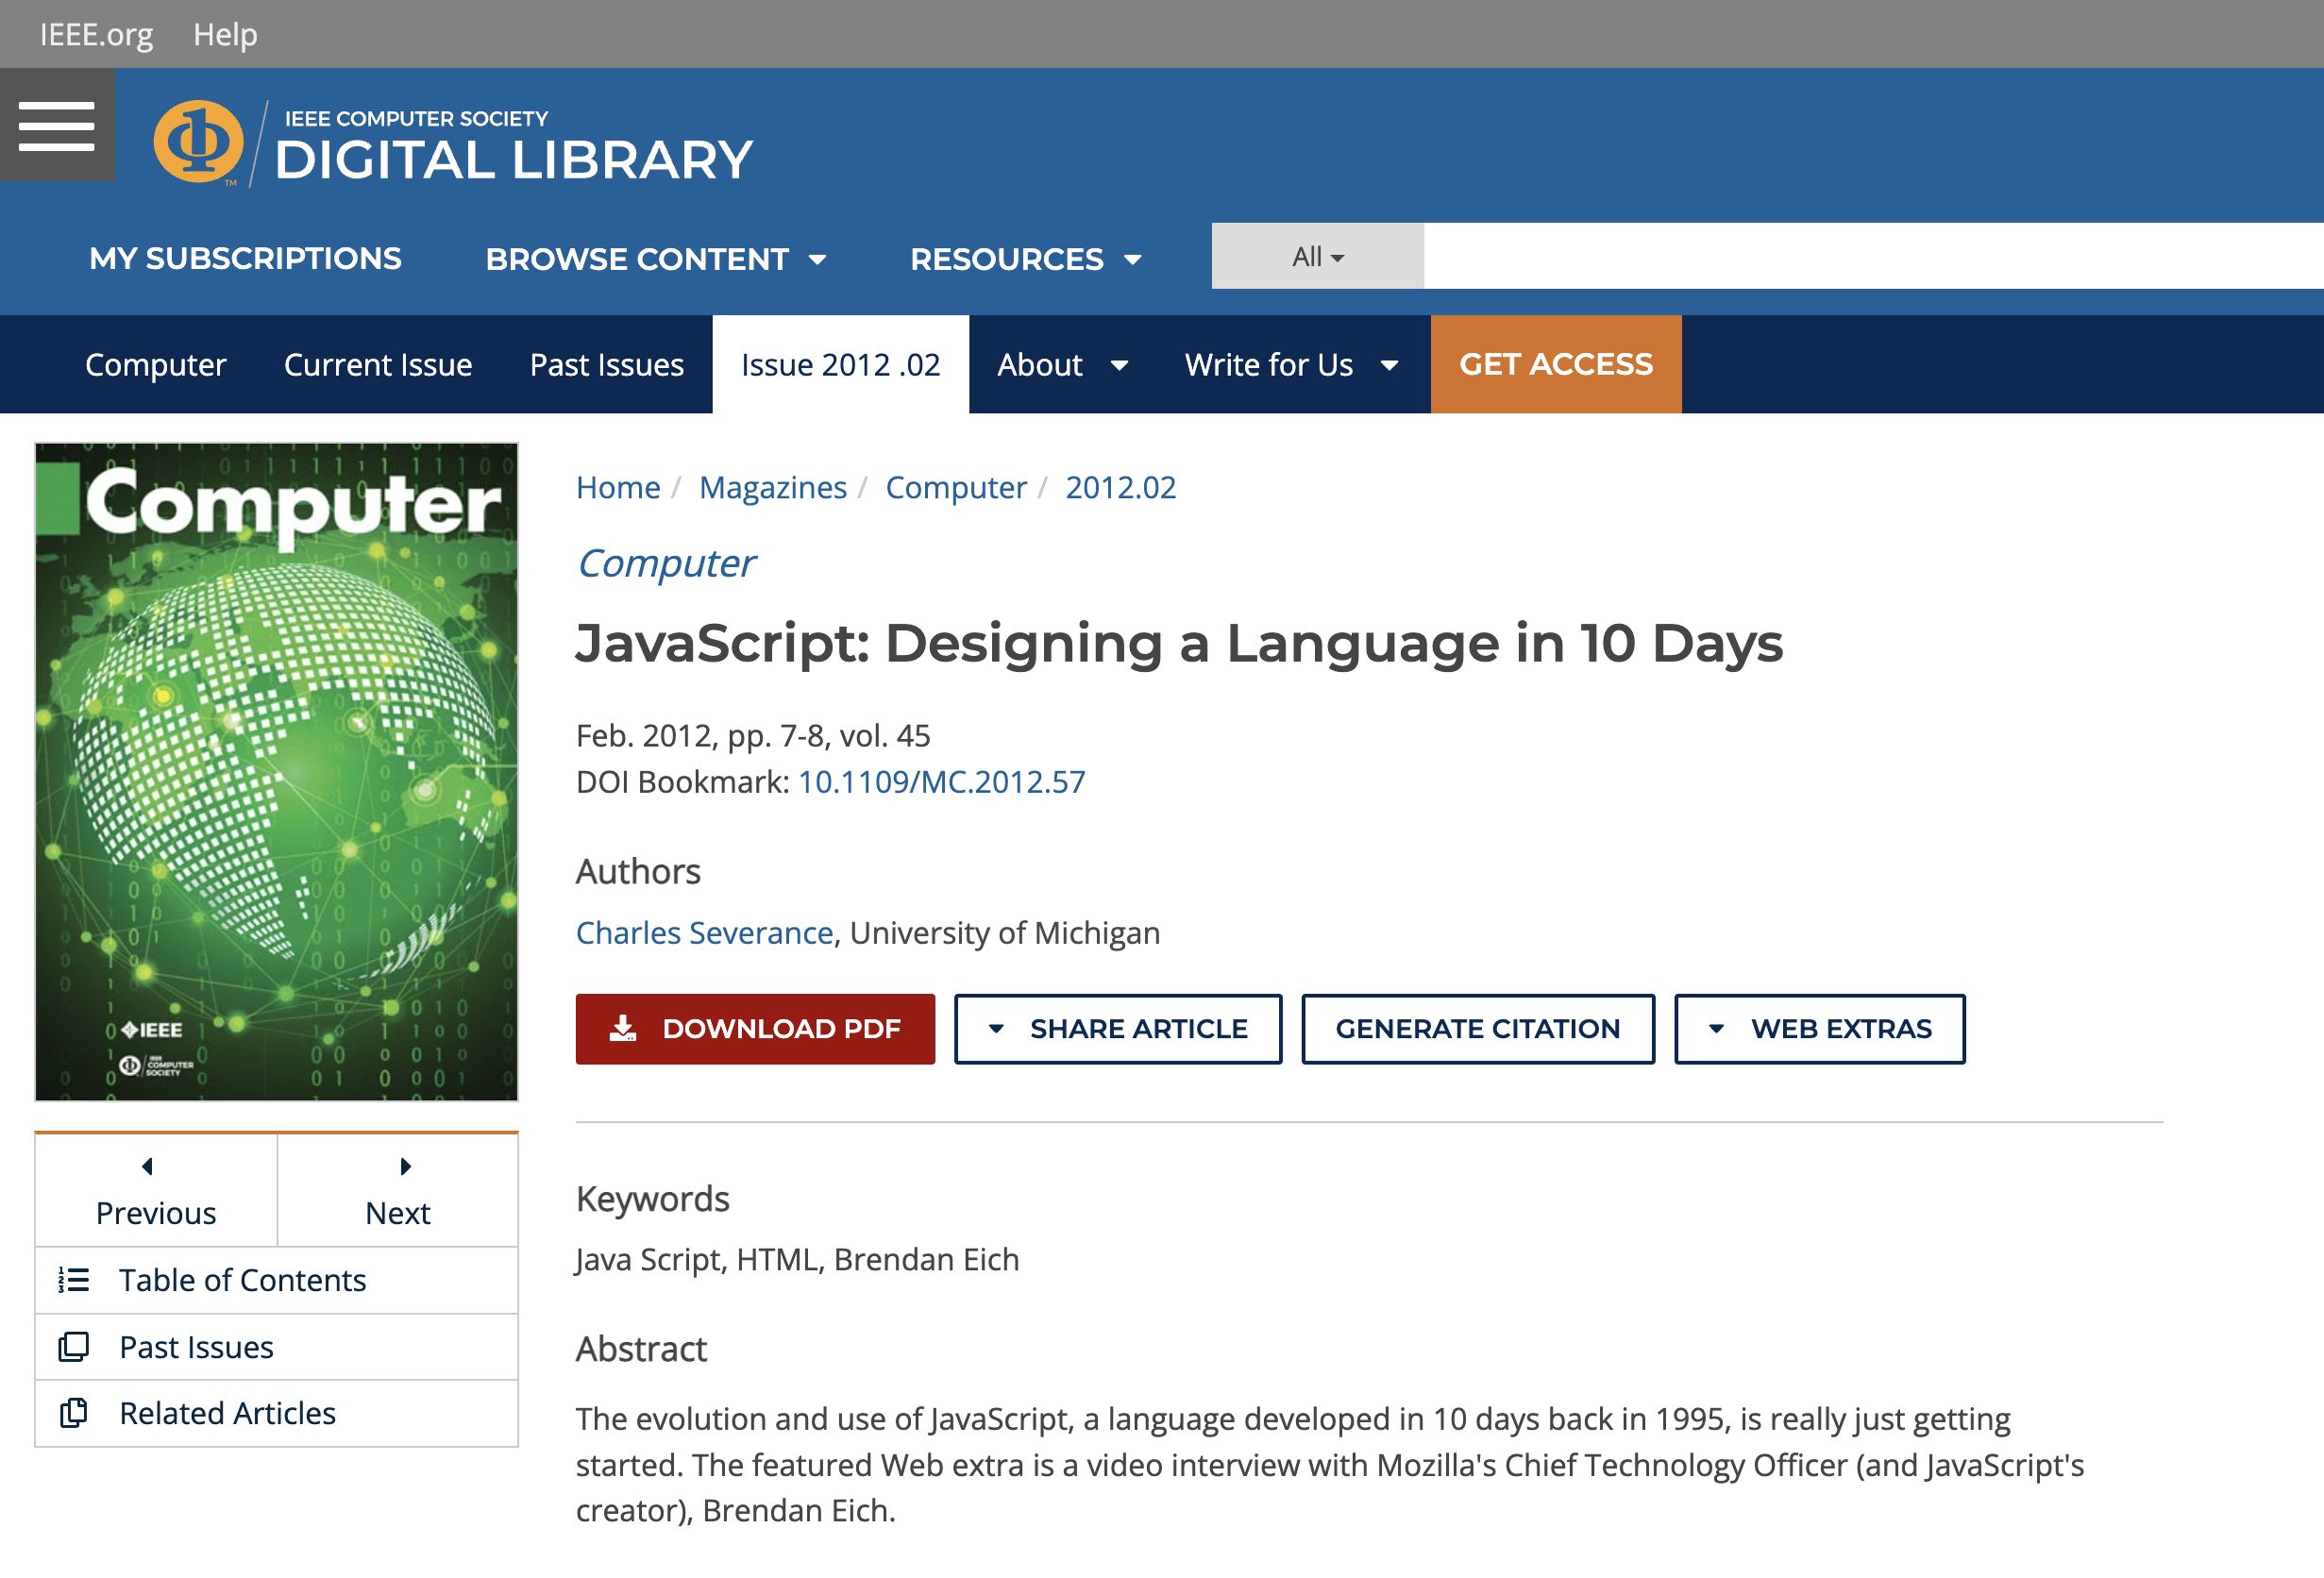Go to the previous article arrow
This screenshot has width=2324, height=1578.
pyautogui.click(x=148, y=1166)
